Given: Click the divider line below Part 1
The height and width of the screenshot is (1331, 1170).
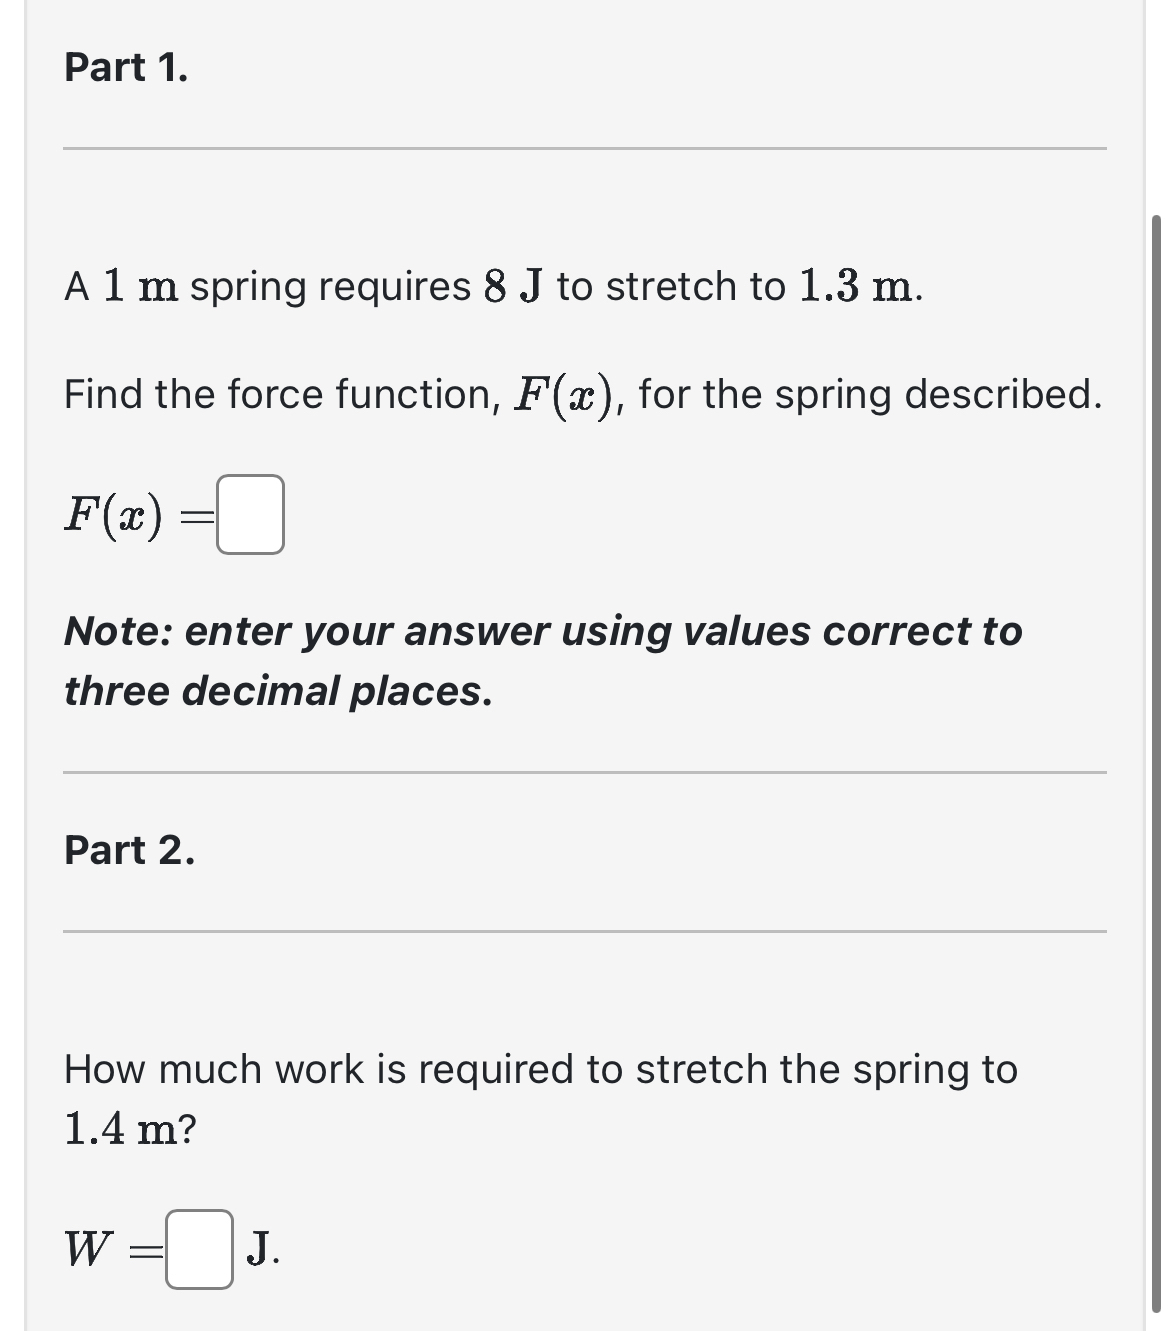Looking at the screenshot, I should coord(585,148).
